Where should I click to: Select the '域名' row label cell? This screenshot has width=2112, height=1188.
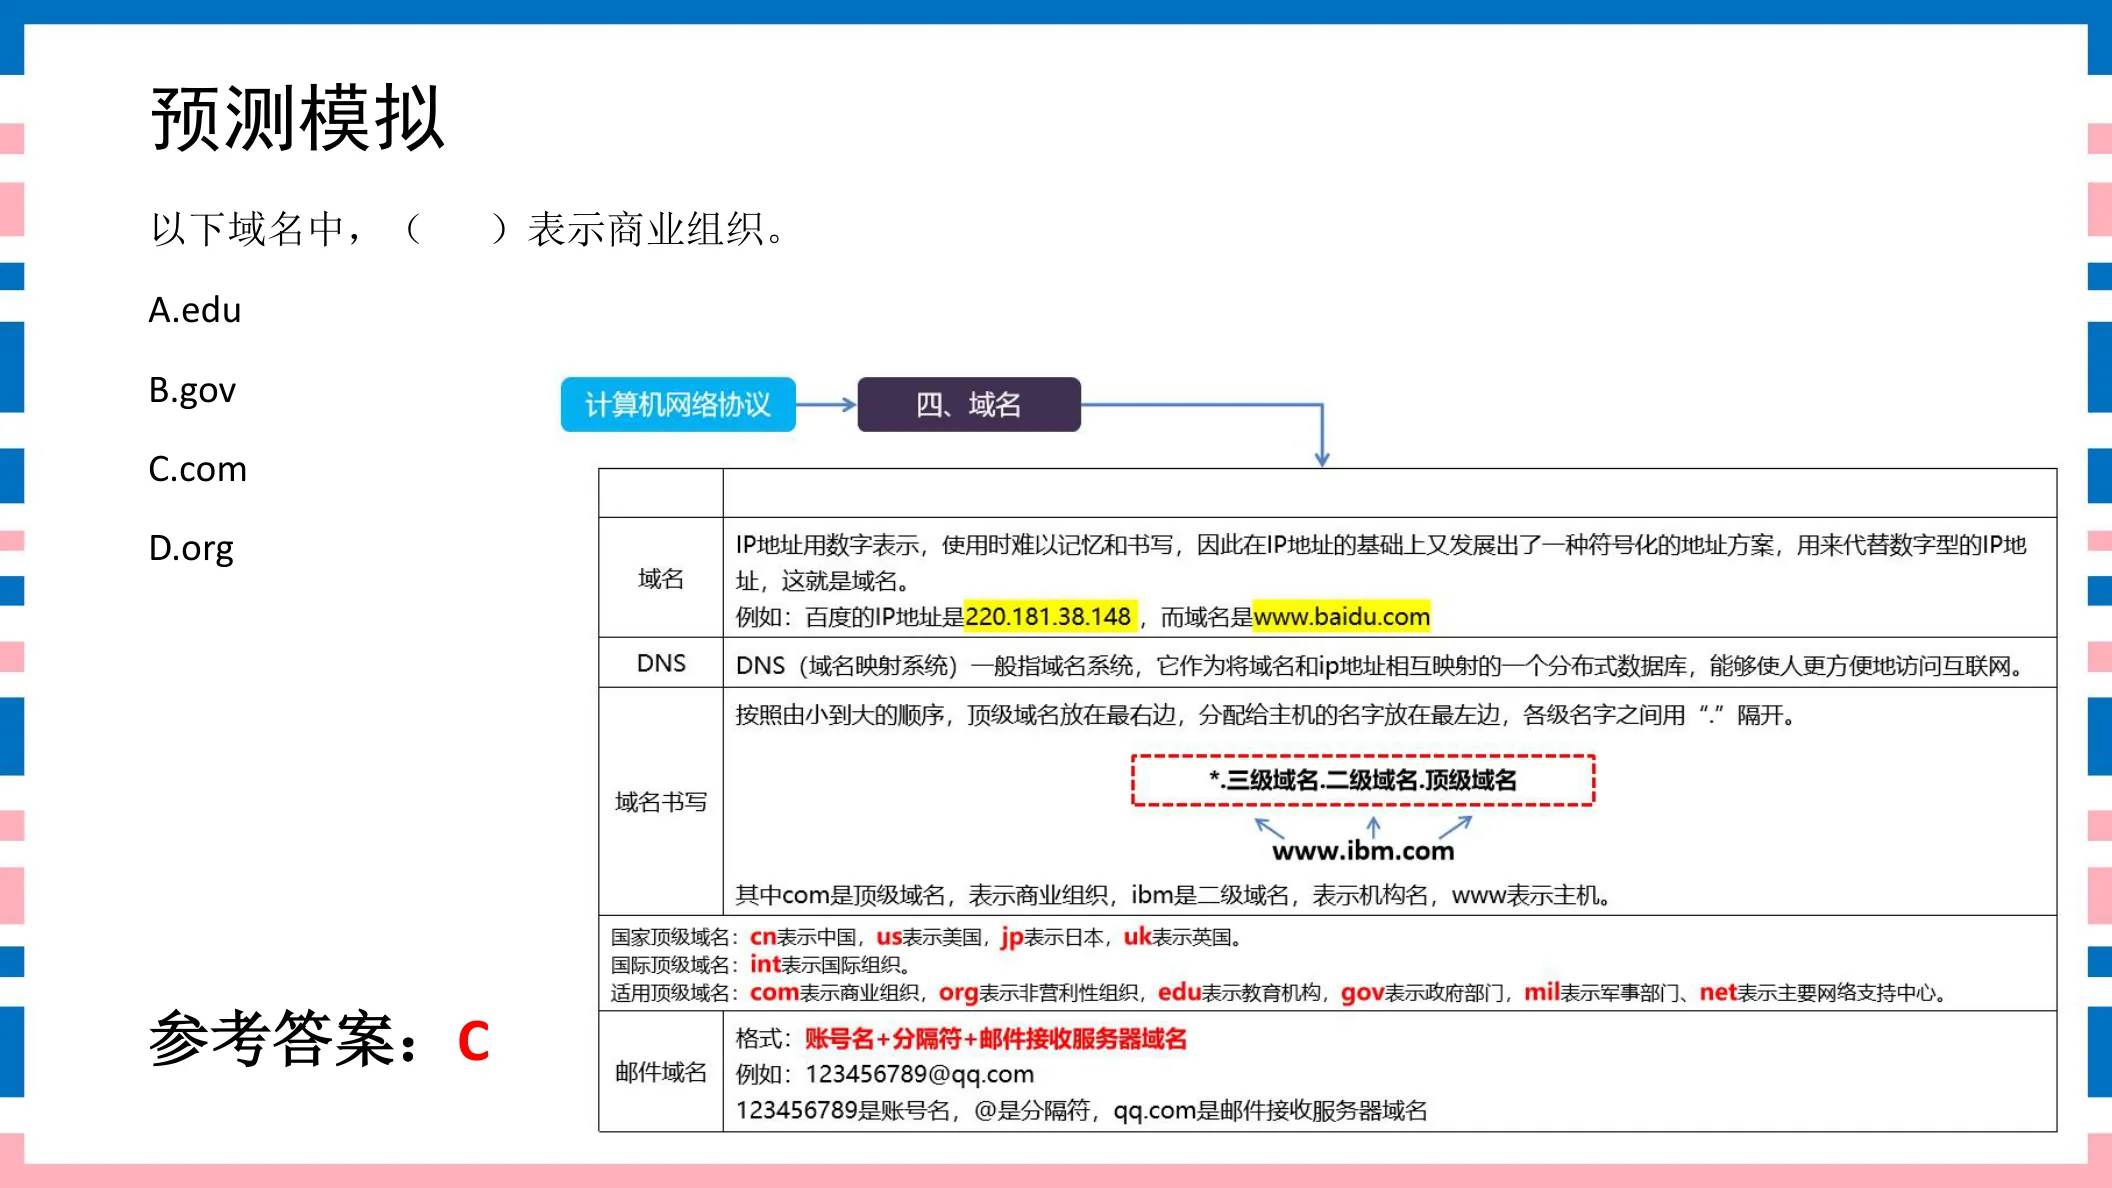coord(661,578)
